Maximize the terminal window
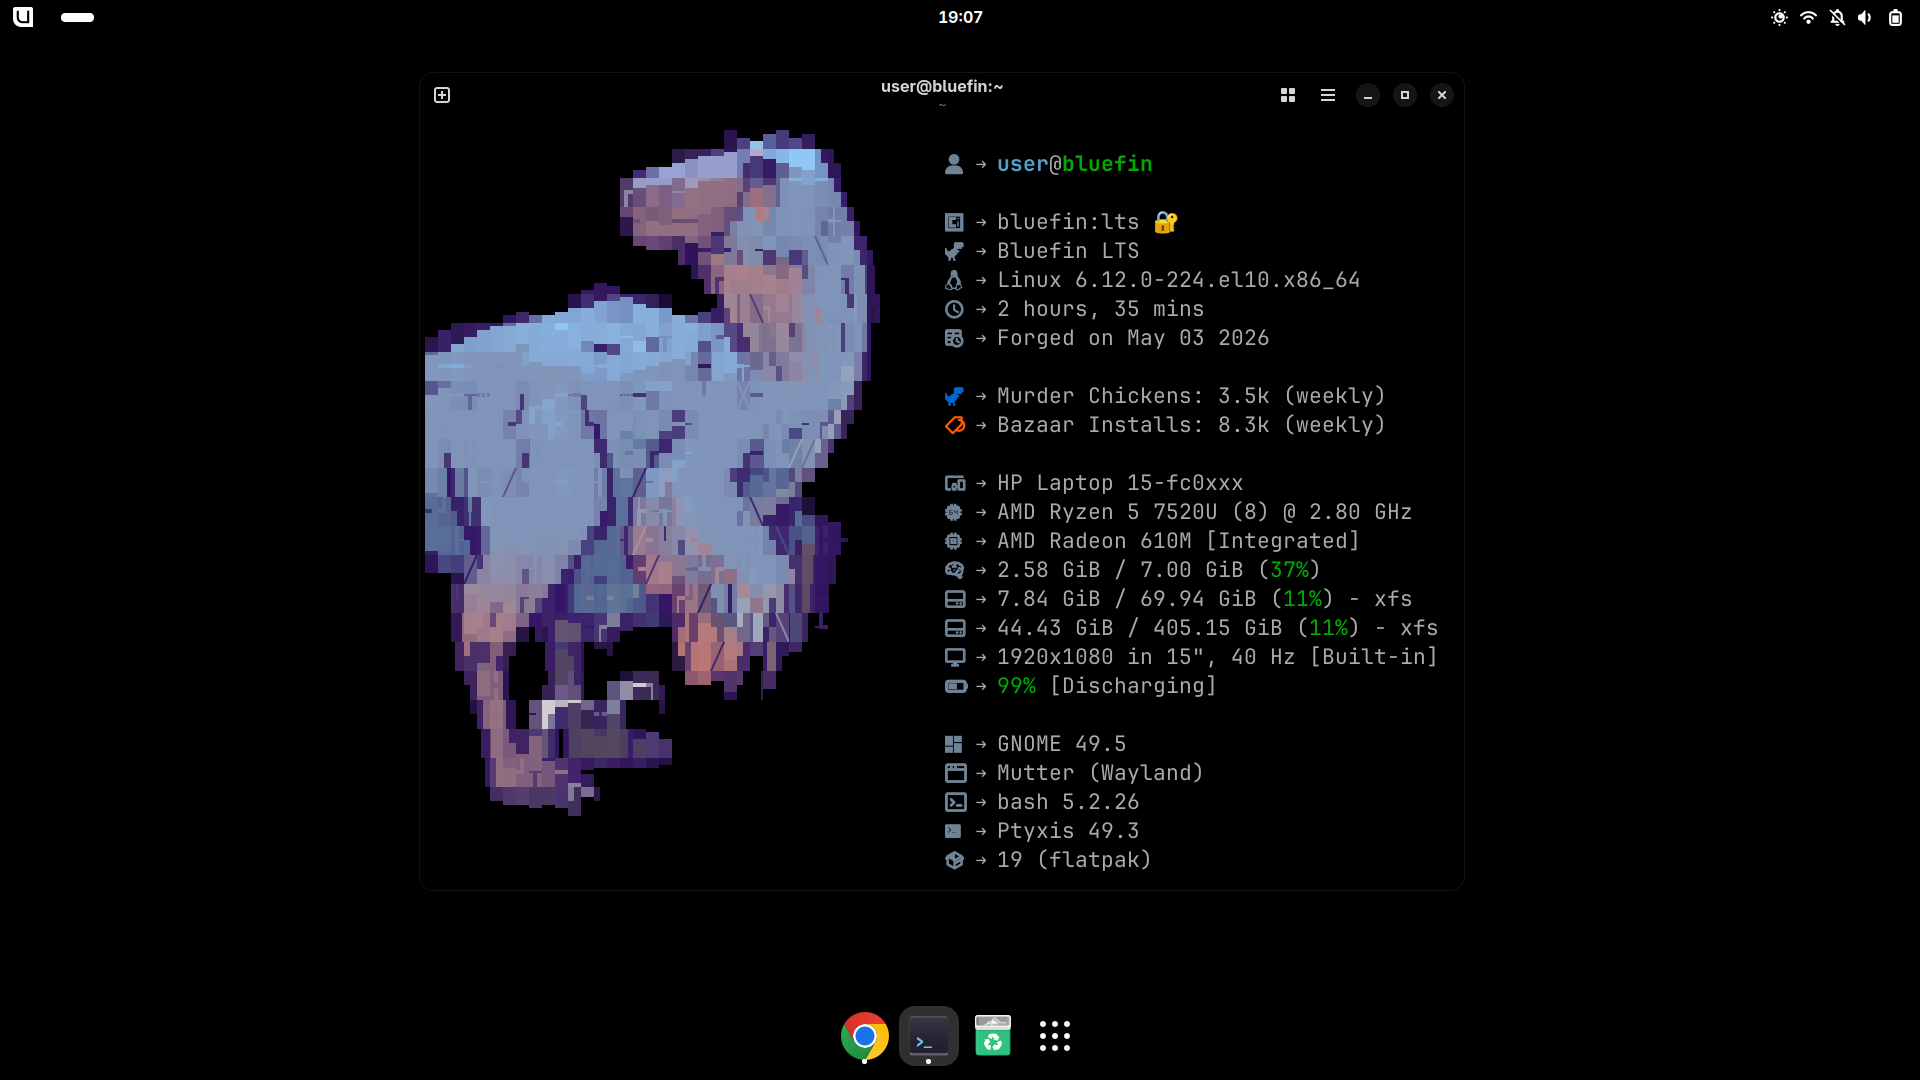Screen dimensions: 1920x1080 coord(1405,95)
